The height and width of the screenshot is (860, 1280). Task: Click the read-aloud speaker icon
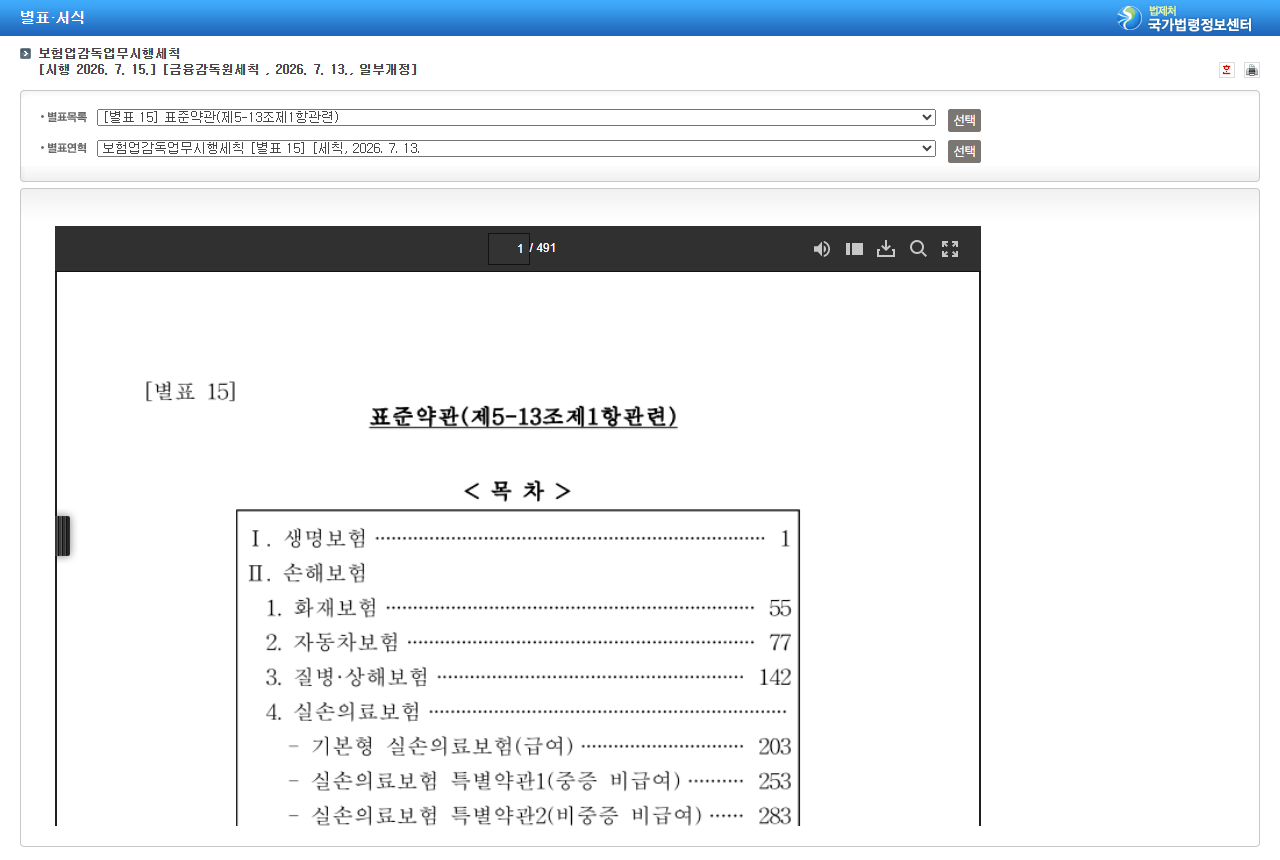coord(822,249)
